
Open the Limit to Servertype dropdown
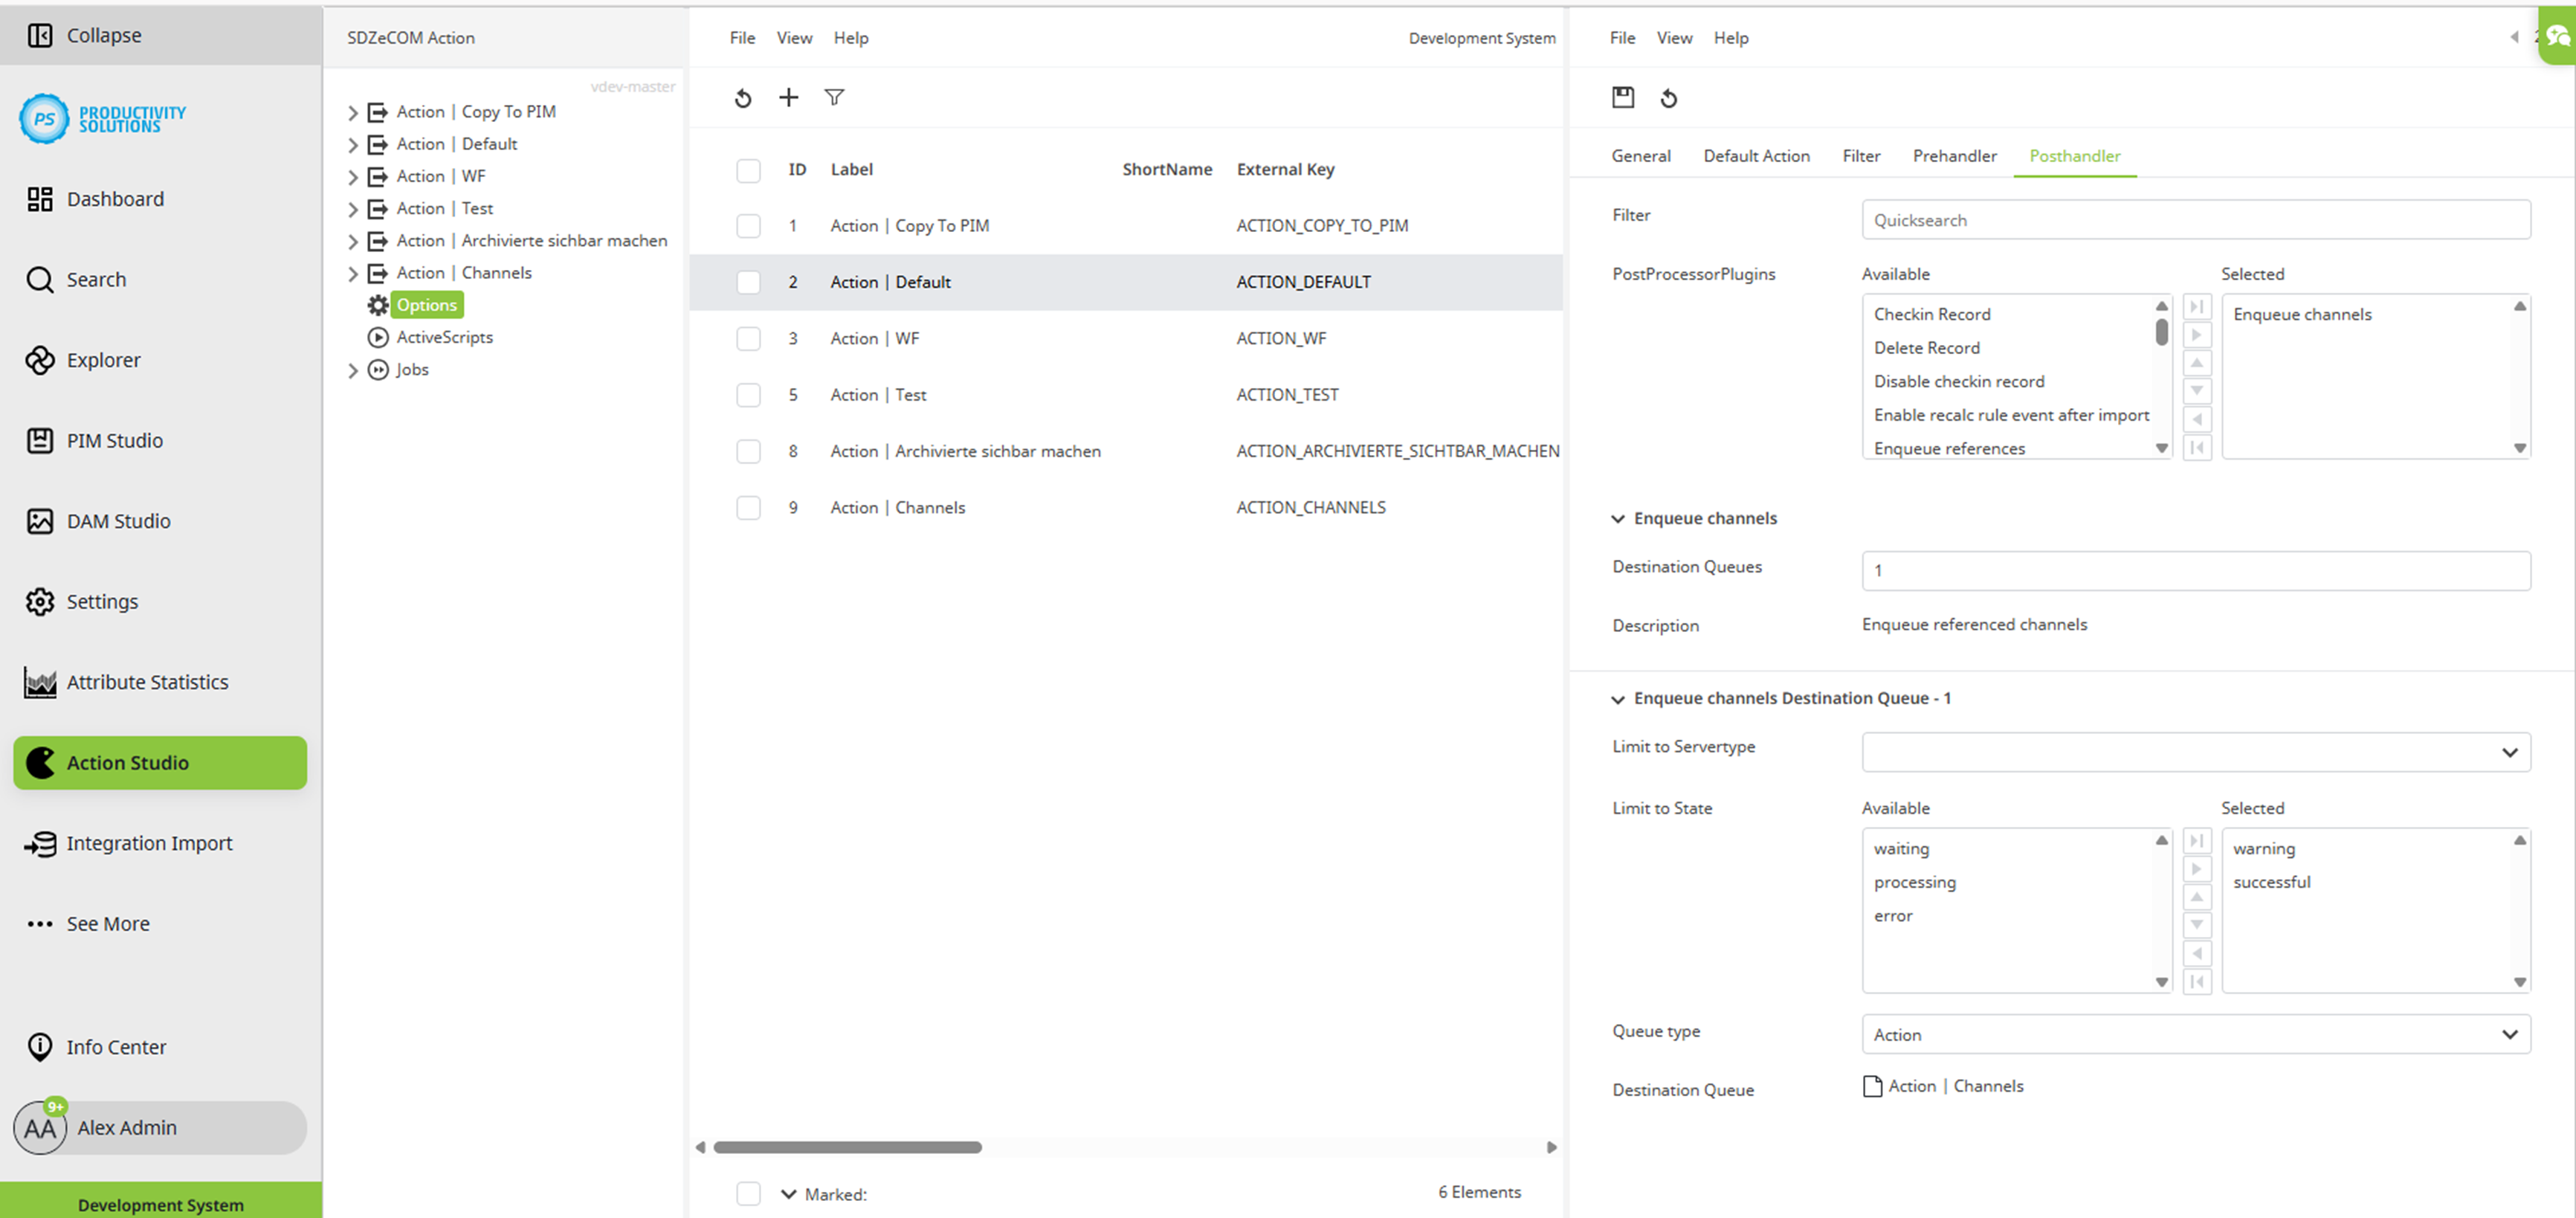[x=2195, y=752]
